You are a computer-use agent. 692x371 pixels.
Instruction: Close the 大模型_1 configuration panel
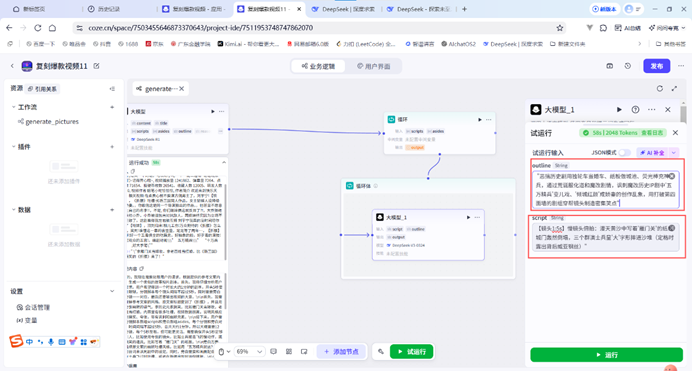click(668, 109)
